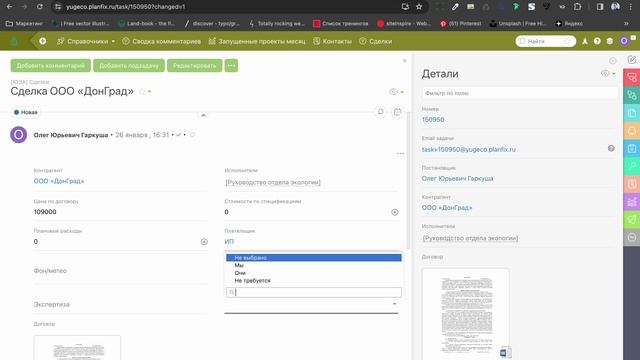Viewport: 640px width, 360px height.
Task: Click the plus icon in Стоимости по спецификациям
Action: click(395, 212)
